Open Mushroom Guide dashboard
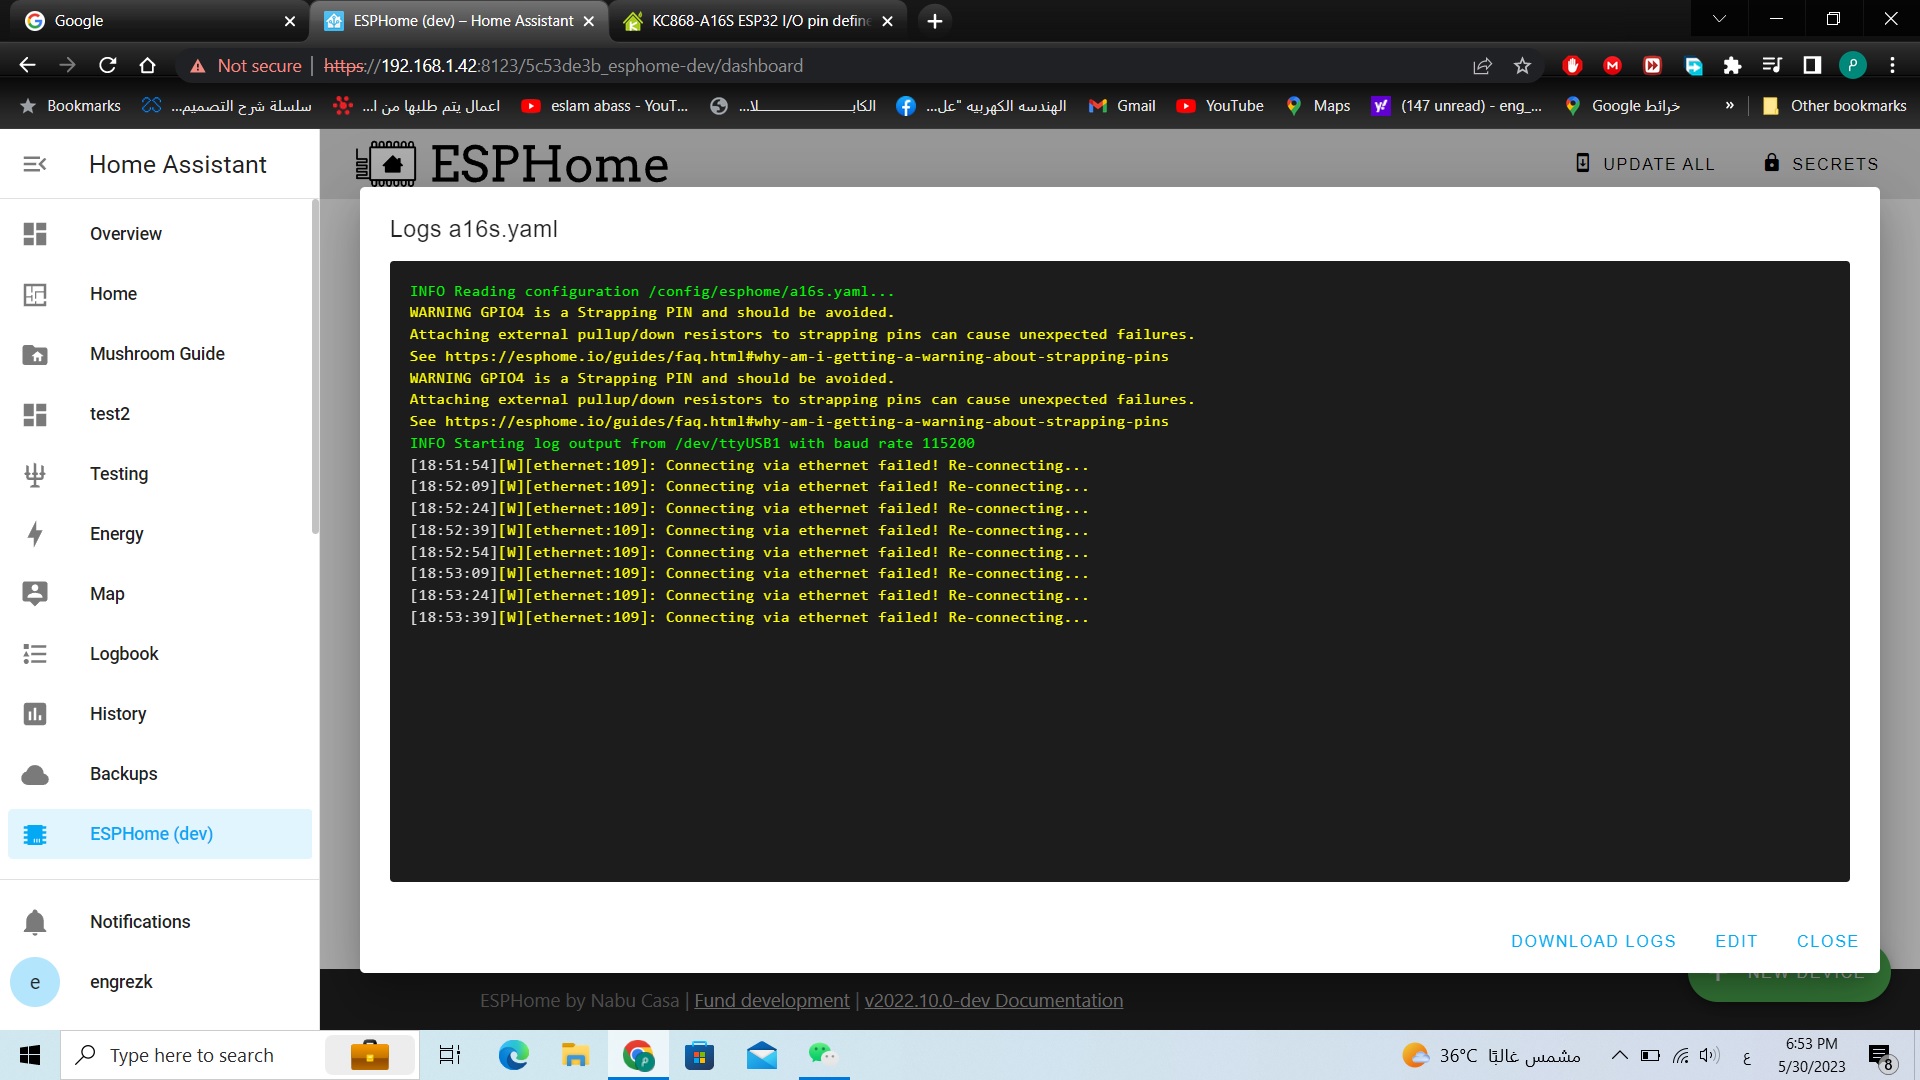This screenshot has height=1080, width=1920. tap(157, 354)
